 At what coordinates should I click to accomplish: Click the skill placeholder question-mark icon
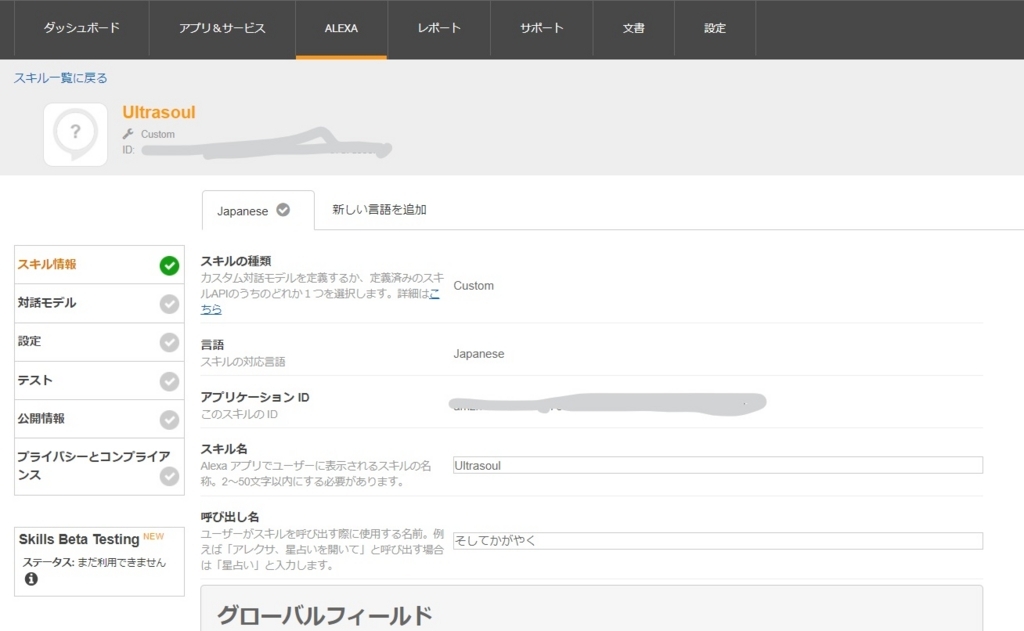click(75, 134)
